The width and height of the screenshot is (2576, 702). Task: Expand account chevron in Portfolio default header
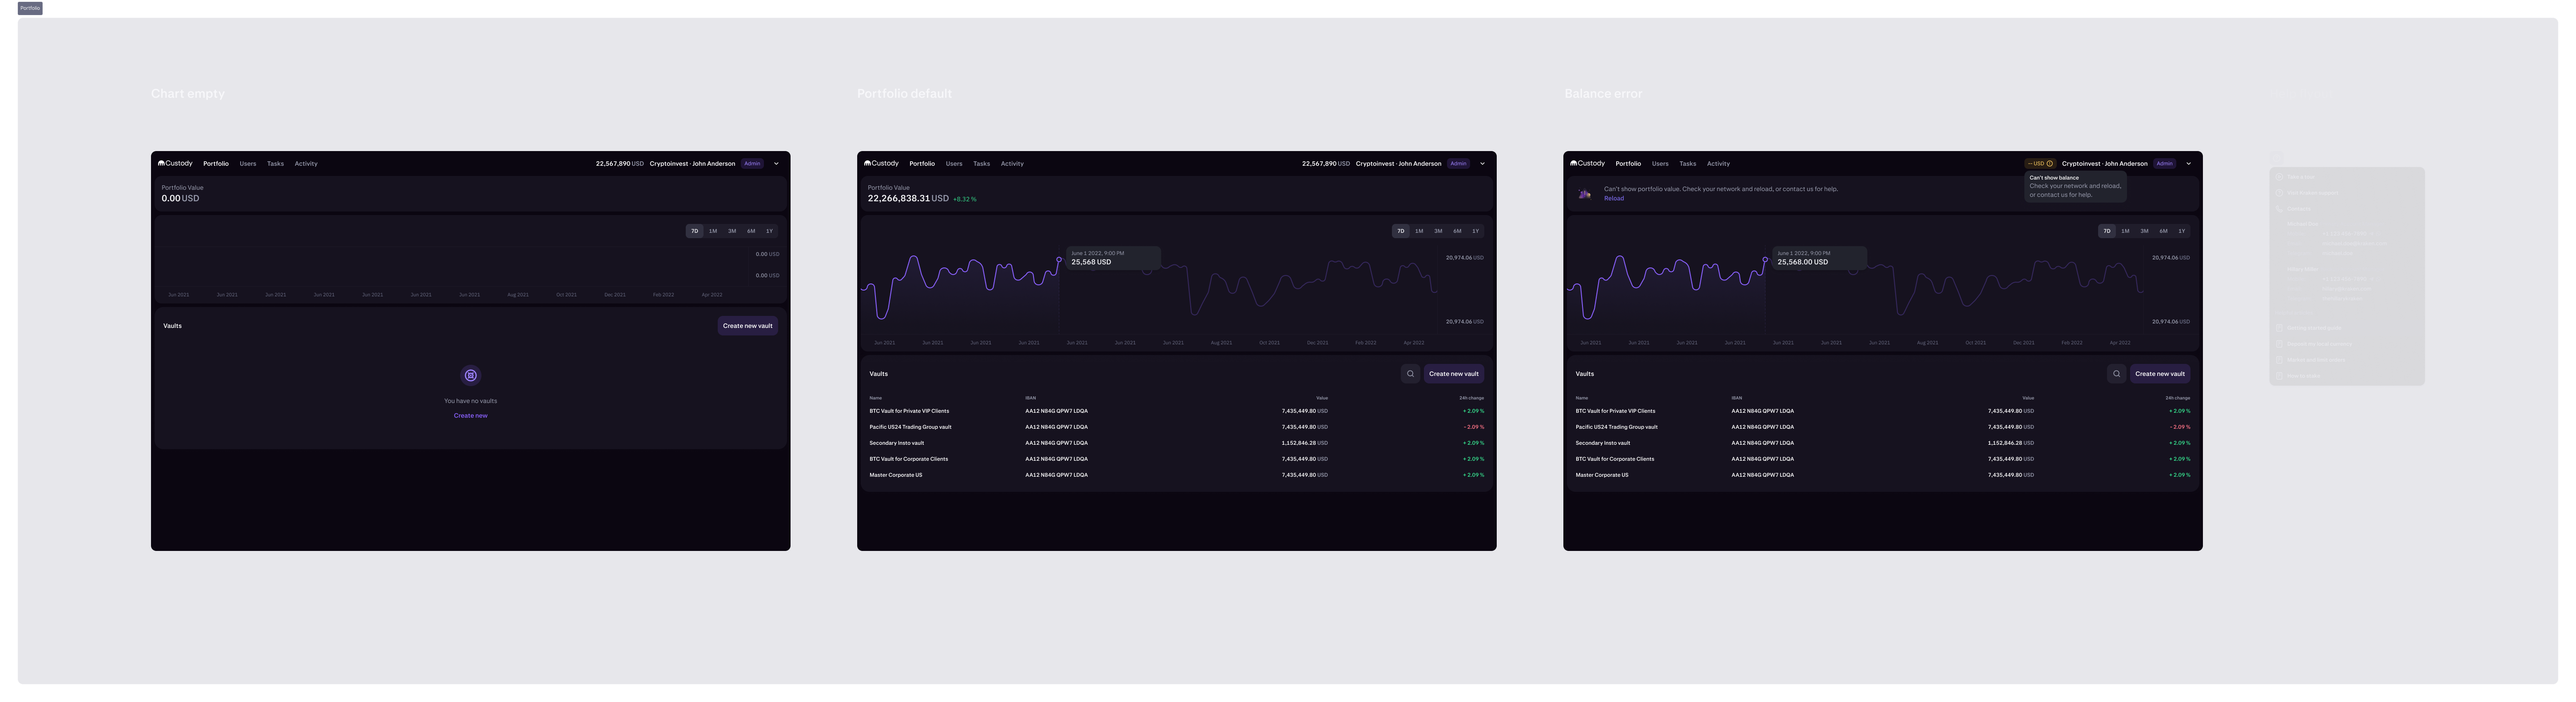tap(1482, 164)
